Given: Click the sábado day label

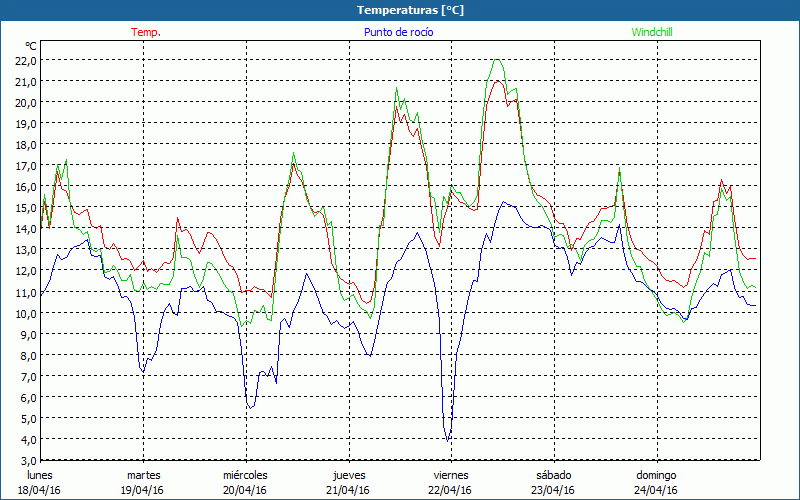Looking at the screenshot, I should (x=553, y=475).
